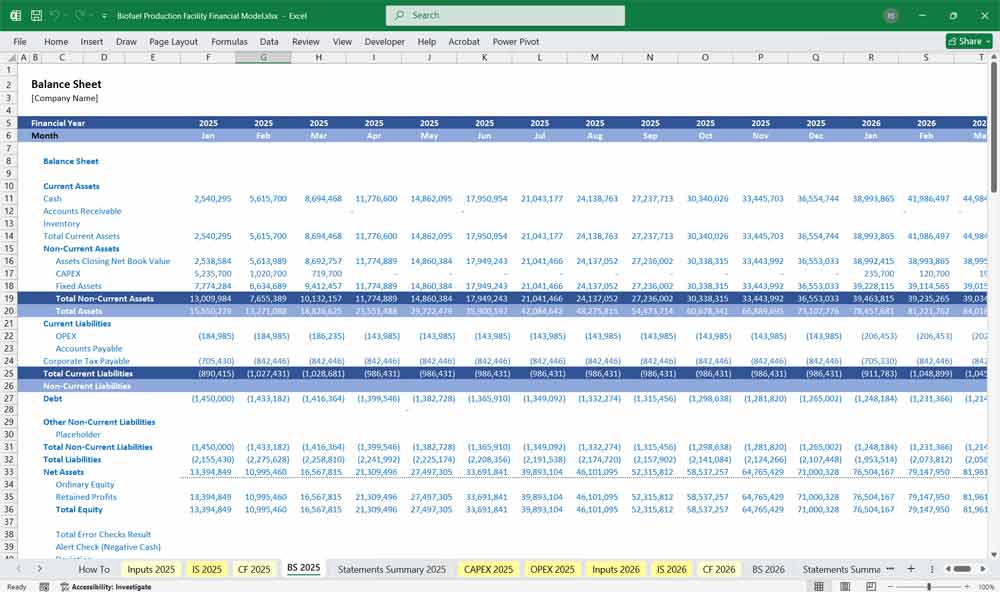1000x592 pixels.
Task: Expand the Undo history dropdown arrow
Action: [65, 15]
